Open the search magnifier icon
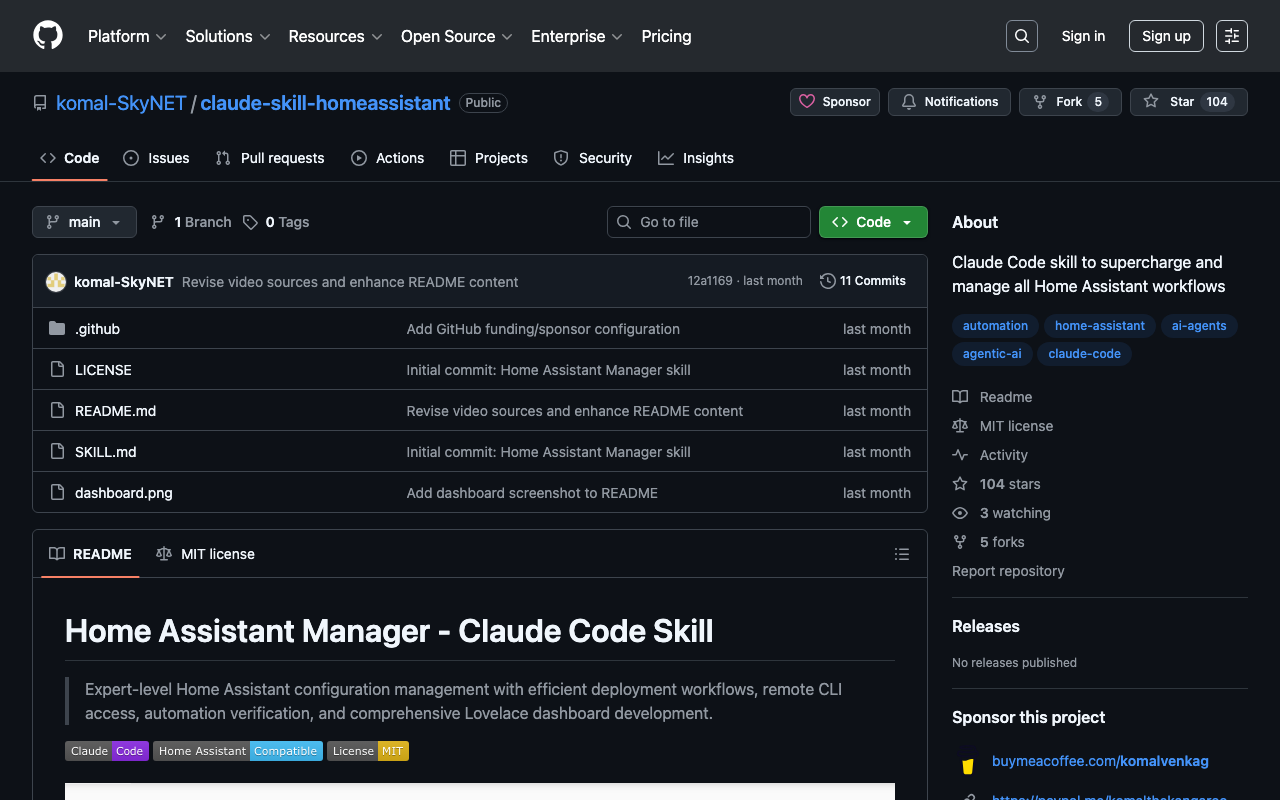 1021,36
